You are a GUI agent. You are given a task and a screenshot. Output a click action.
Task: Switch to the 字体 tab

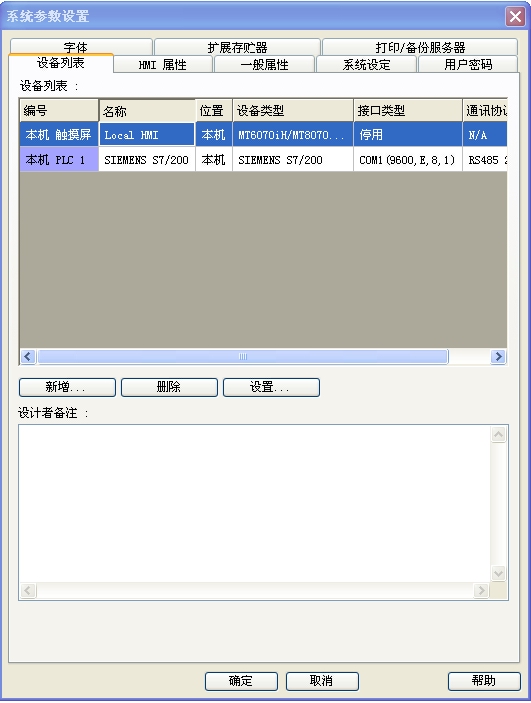point(81,47)
